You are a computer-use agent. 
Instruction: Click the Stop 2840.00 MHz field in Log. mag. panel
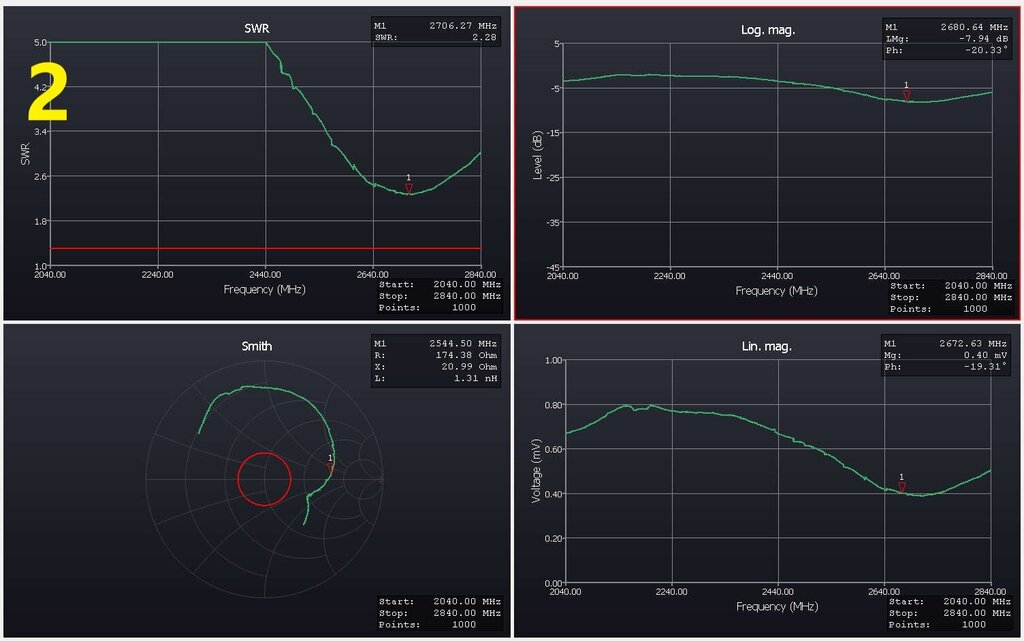[x=951, y=297]
